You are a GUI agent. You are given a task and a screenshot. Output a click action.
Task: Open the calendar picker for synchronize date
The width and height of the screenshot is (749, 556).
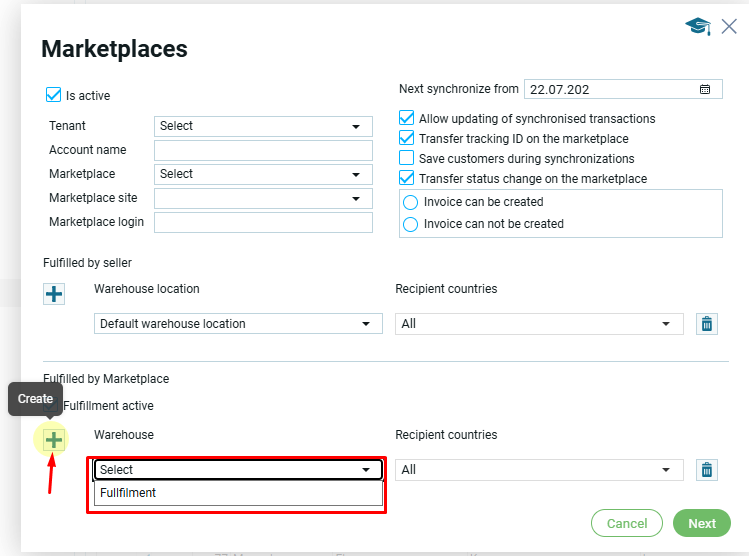click(705, 89)
